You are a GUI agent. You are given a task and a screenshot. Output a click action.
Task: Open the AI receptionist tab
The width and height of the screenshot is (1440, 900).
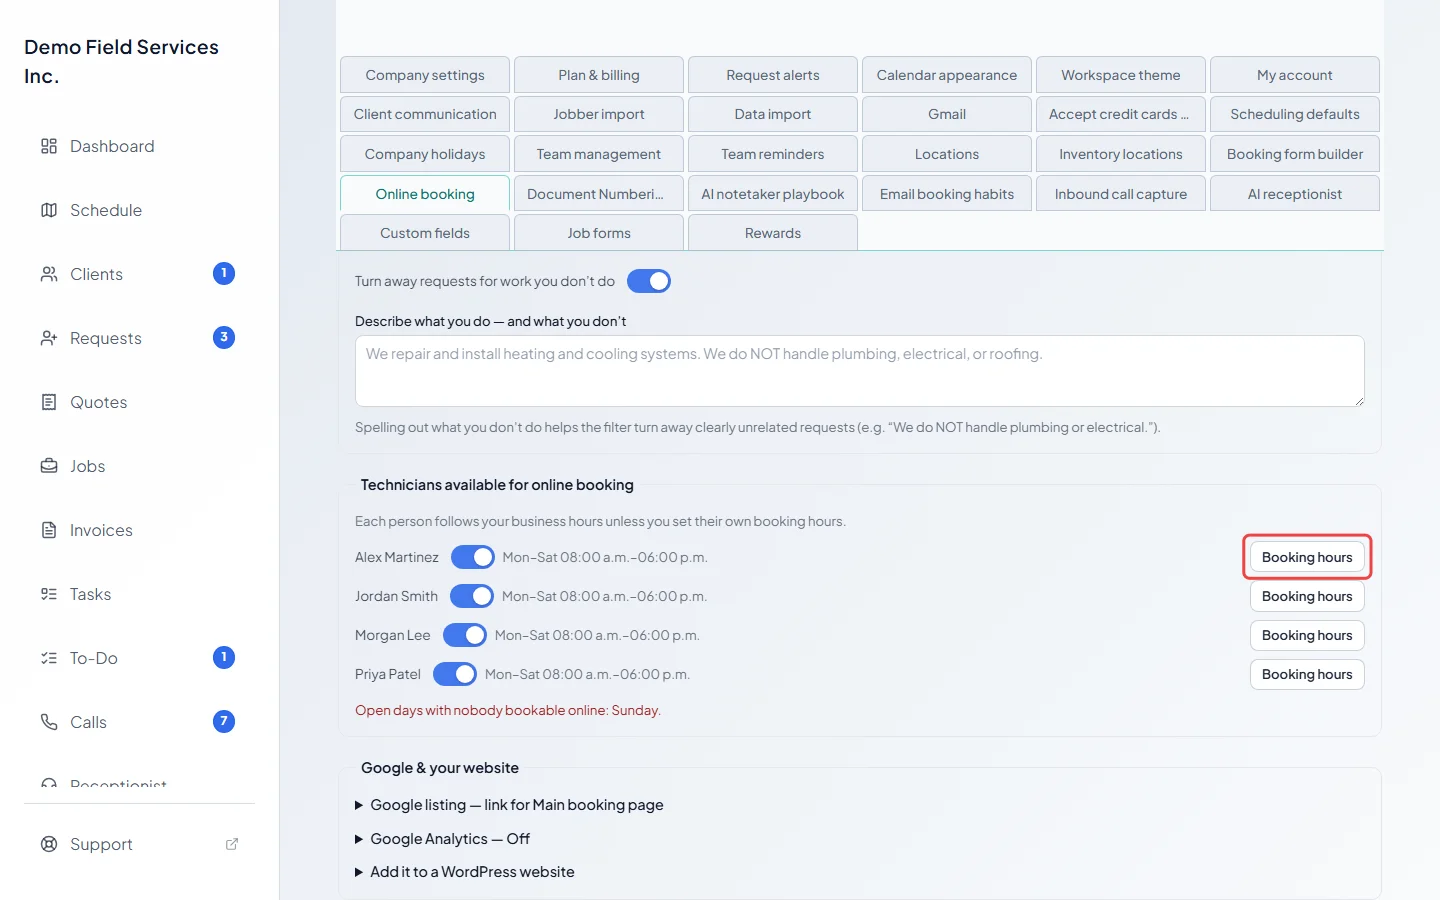(x=1295, y=194)
